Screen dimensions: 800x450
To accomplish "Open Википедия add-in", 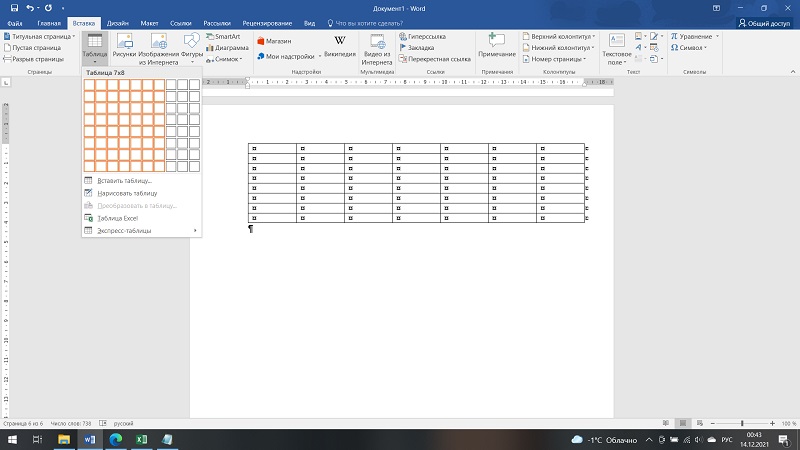I will click(339, 46).
